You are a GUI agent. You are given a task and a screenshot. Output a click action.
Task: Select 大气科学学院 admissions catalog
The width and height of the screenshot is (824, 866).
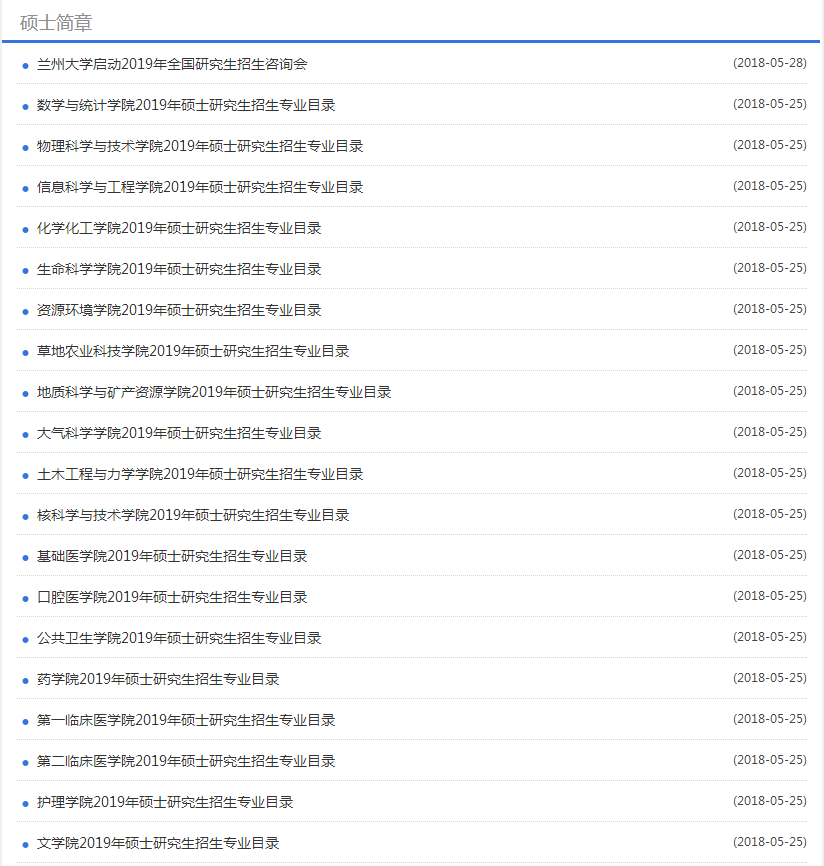(x=179, y=433)
